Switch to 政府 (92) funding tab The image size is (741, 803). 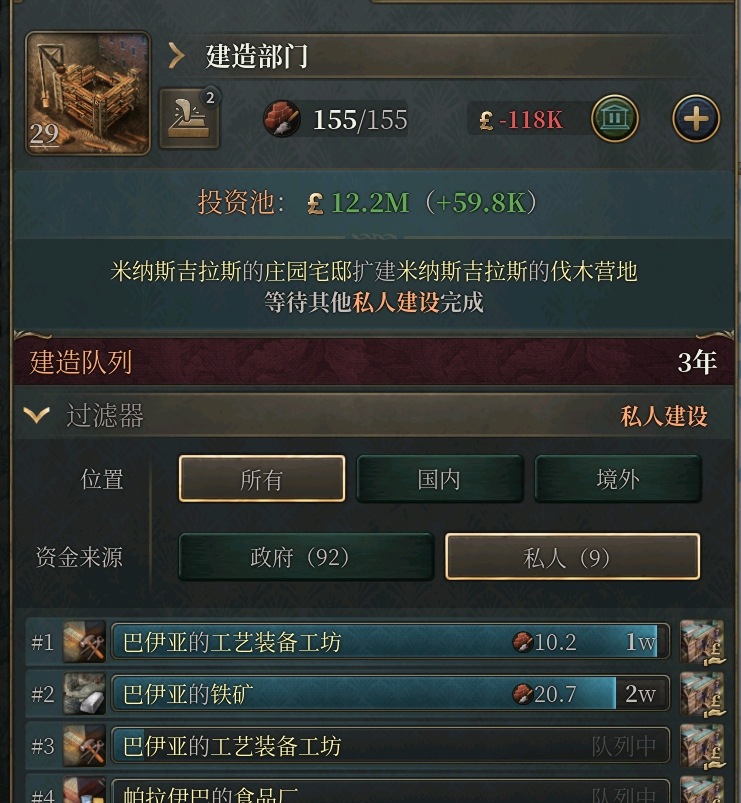pyautogui.click(x=306, y=557)
